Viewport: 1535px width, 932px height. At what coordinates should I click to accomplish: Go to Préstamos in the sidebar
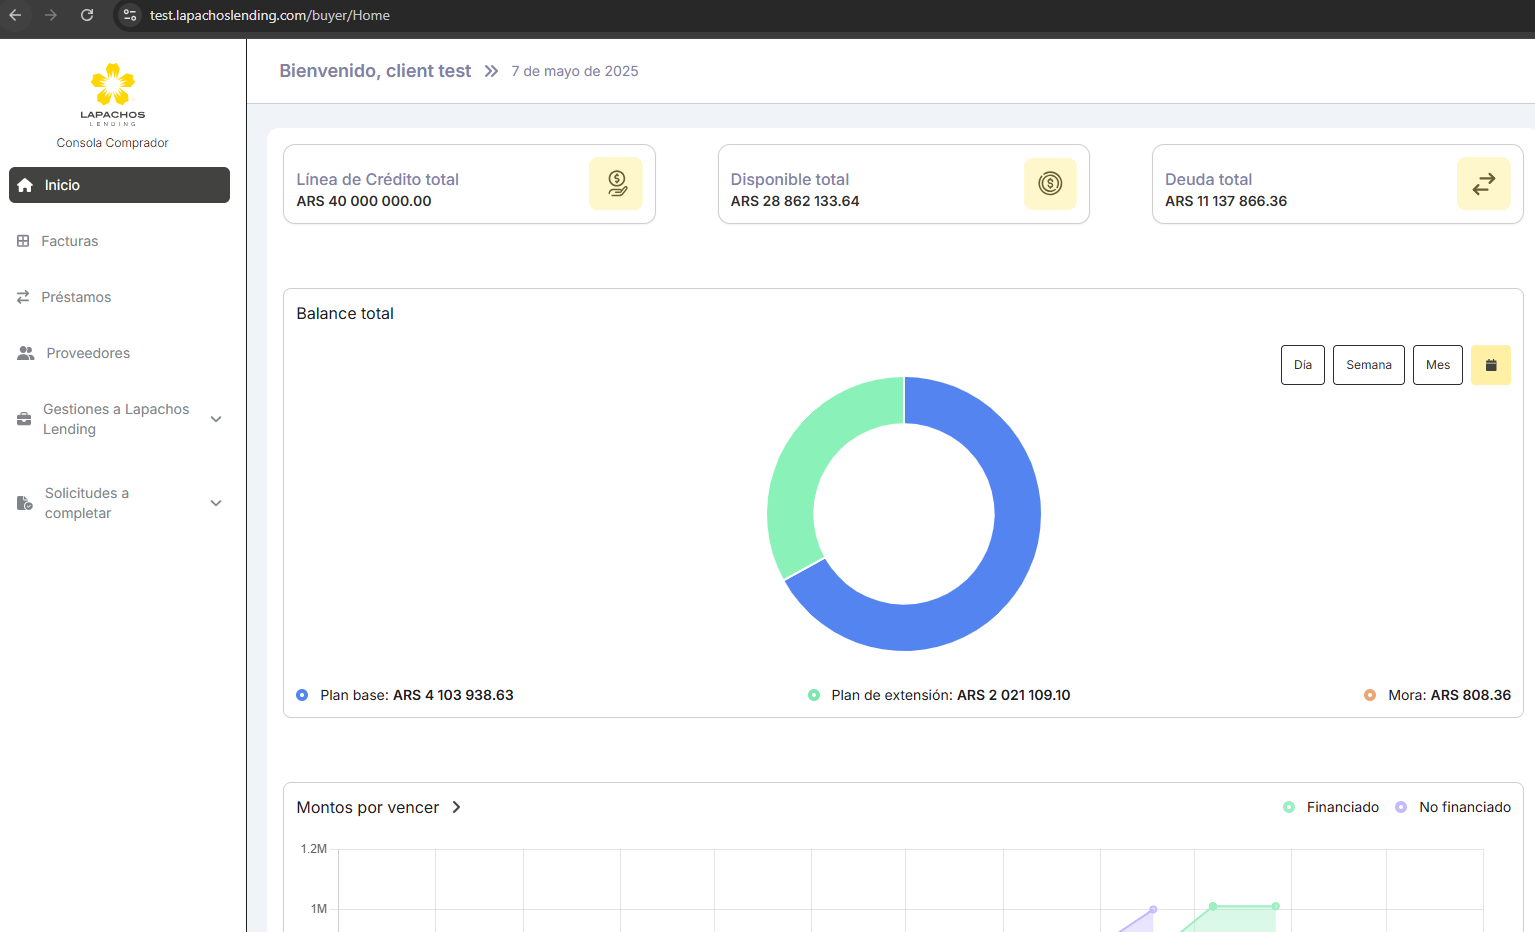pos(76,297)
